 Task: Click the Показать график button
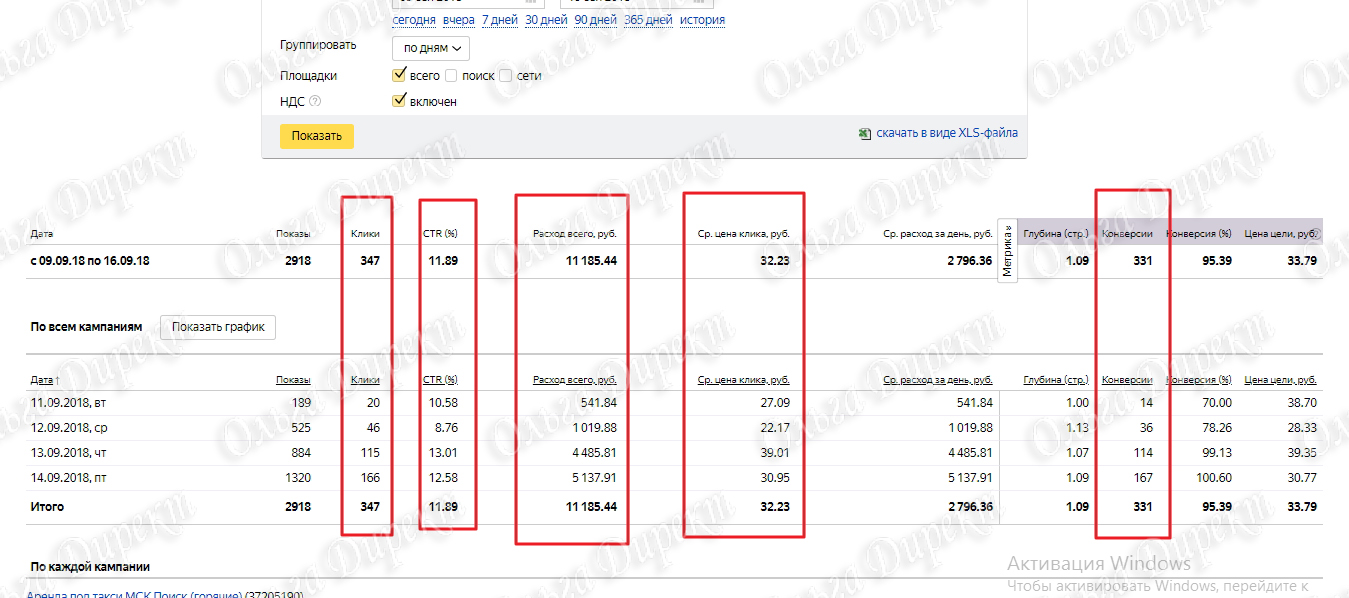pyautogui.click(x=218, y=327)
